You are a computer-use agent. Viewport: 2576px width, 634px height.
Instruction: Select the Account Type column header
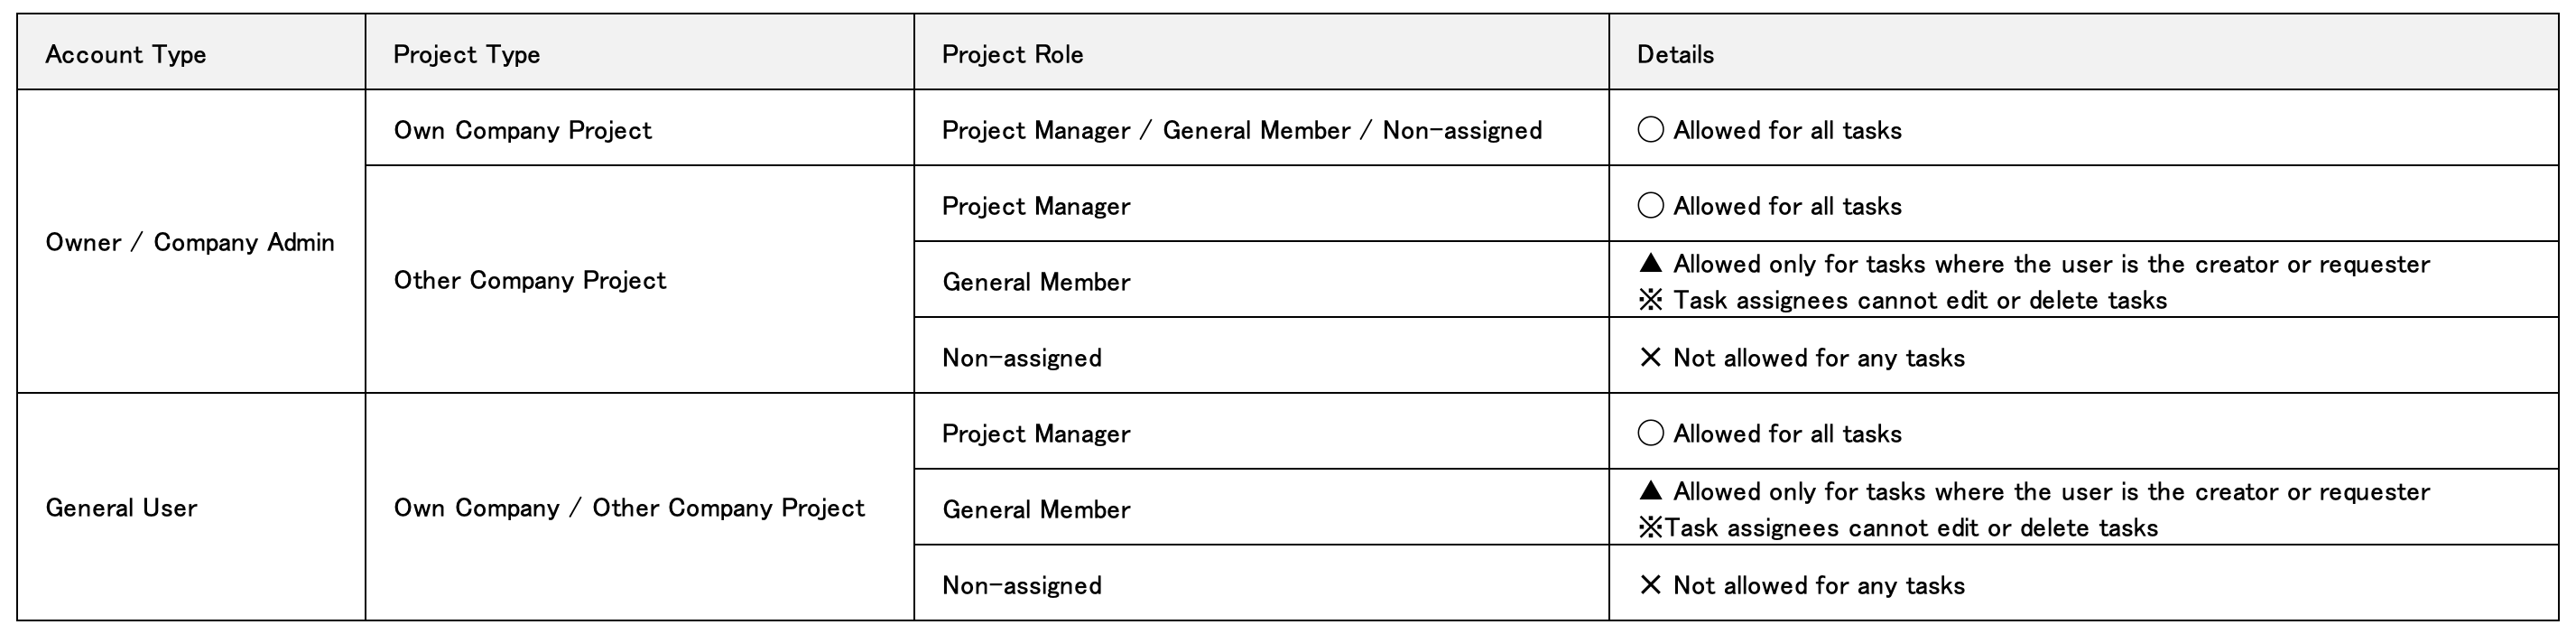point(126,54)
